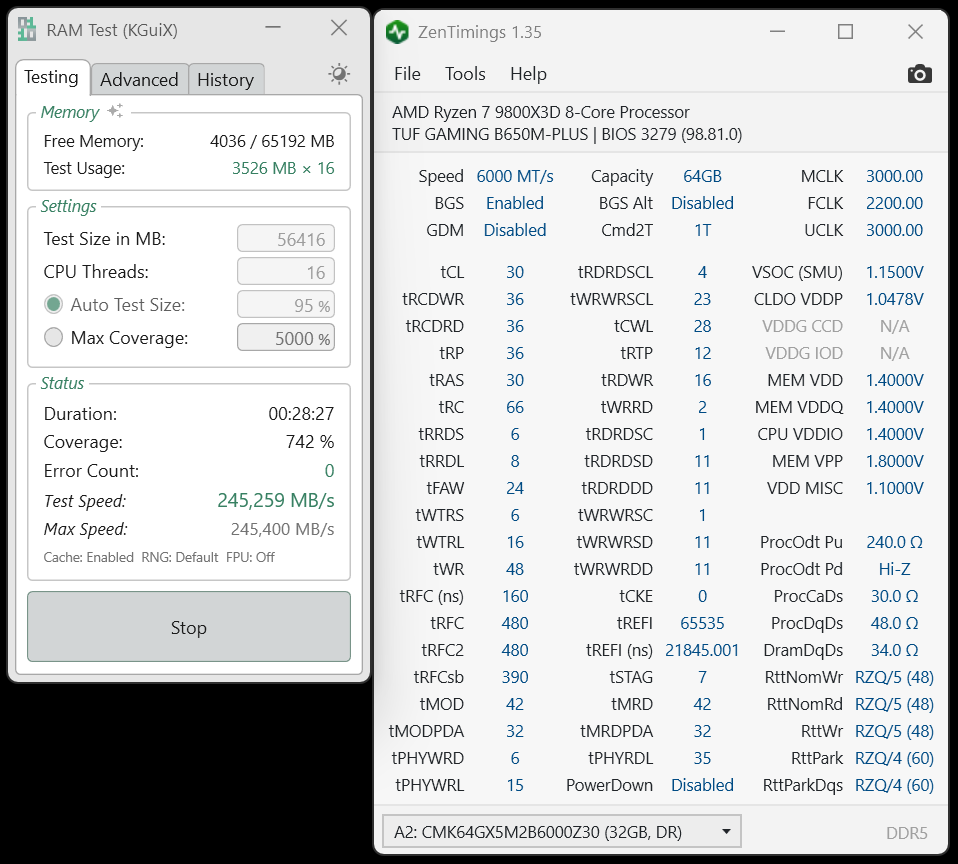Open the A2 memory module dropdown
The height and width of the screenshot is (864, 958).
coord(561,831)
